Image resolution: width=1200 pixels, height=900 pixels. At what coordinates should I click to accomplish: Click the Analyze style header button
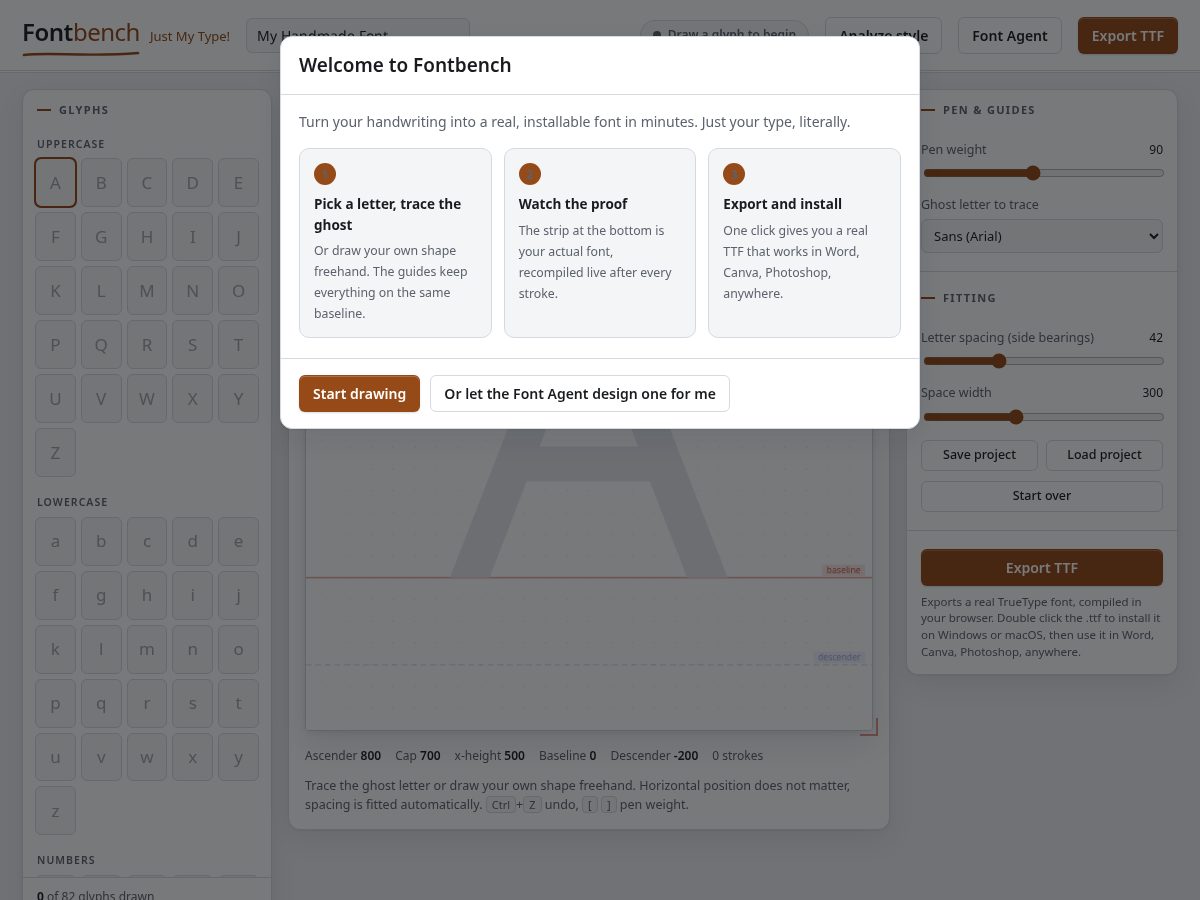point(883,36)
